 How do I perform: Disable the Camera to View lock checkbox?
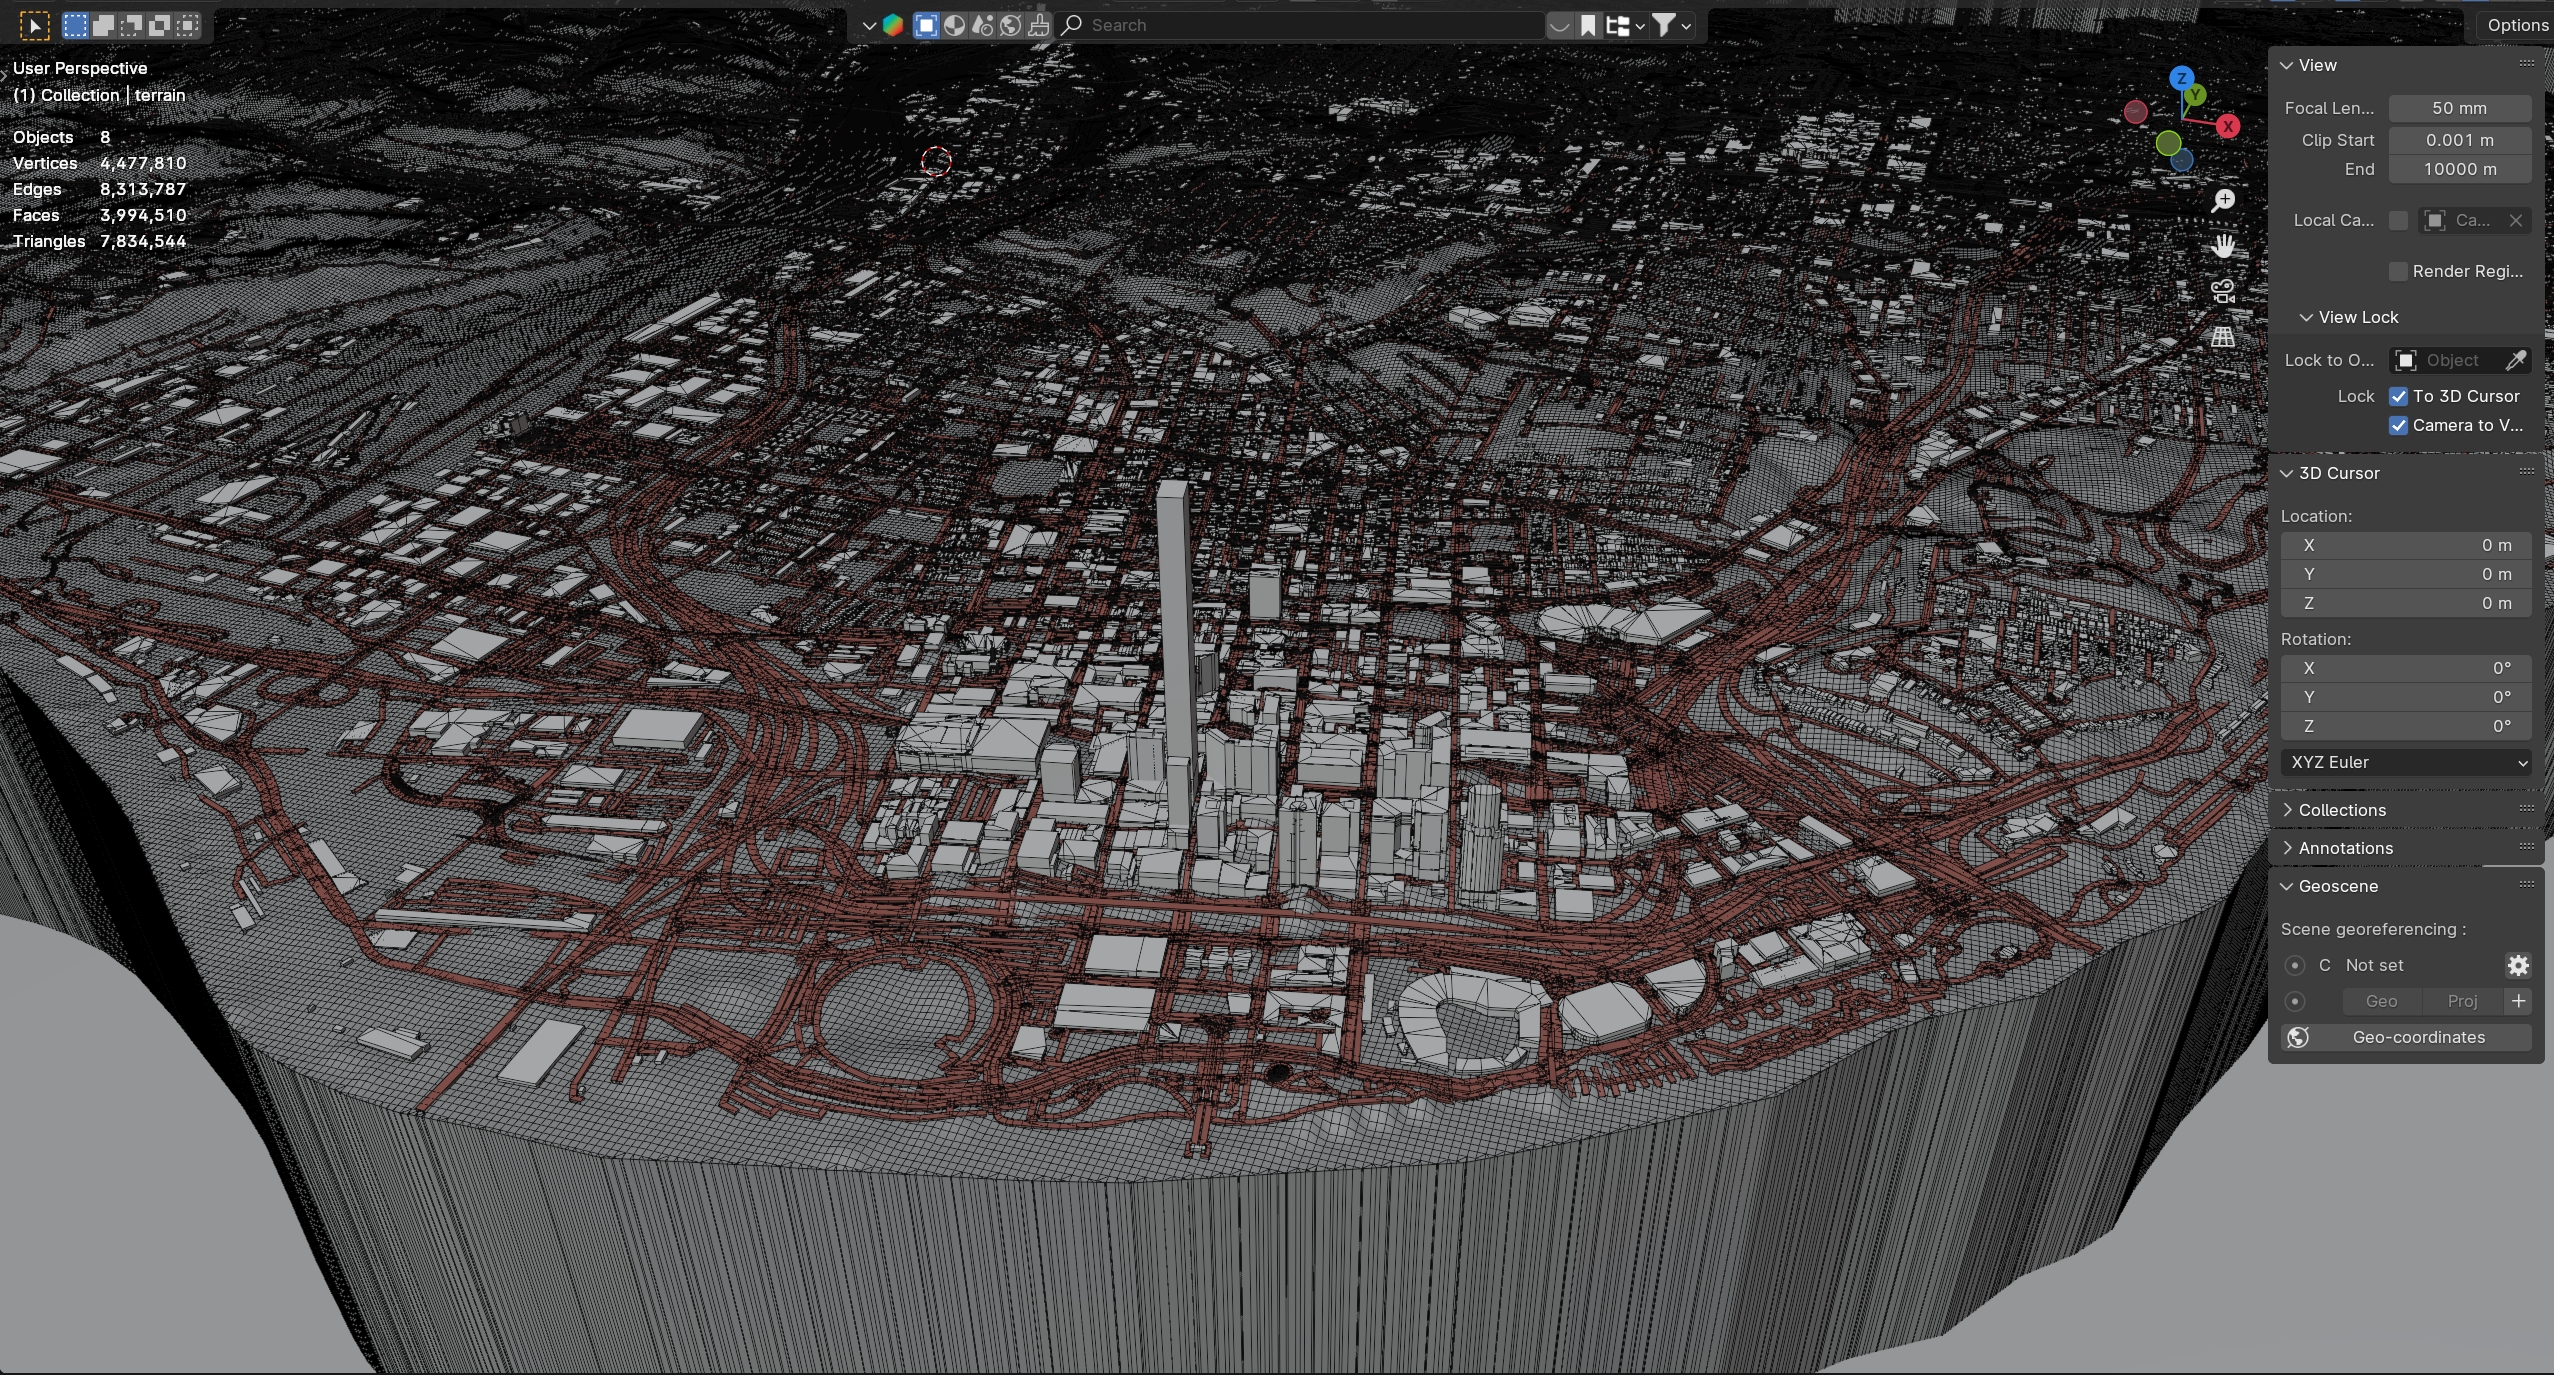(2398, 425)
